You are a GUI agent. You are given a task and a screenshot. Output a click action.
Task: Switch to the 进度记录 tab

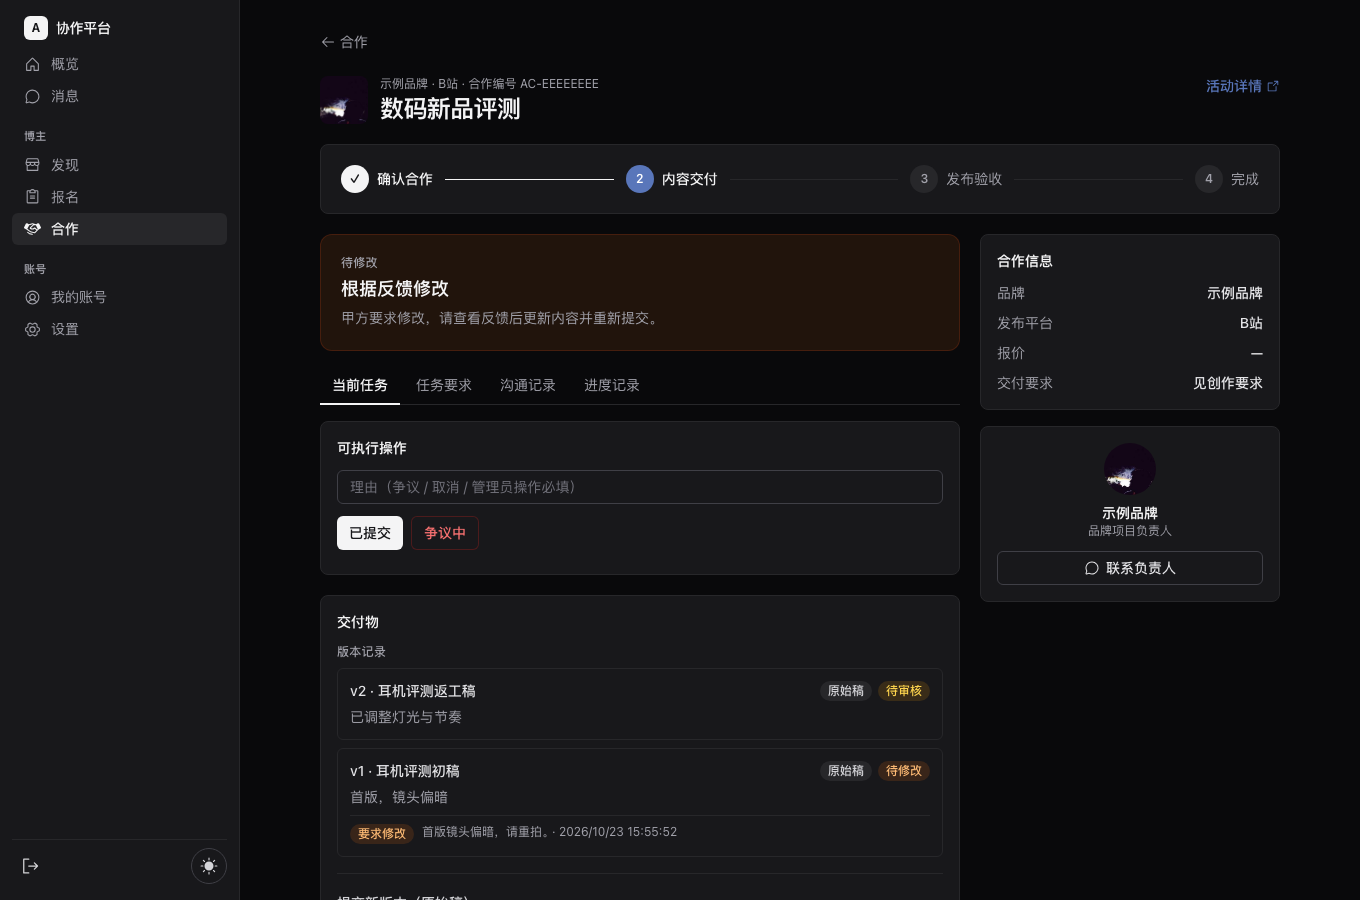[612, 385]
